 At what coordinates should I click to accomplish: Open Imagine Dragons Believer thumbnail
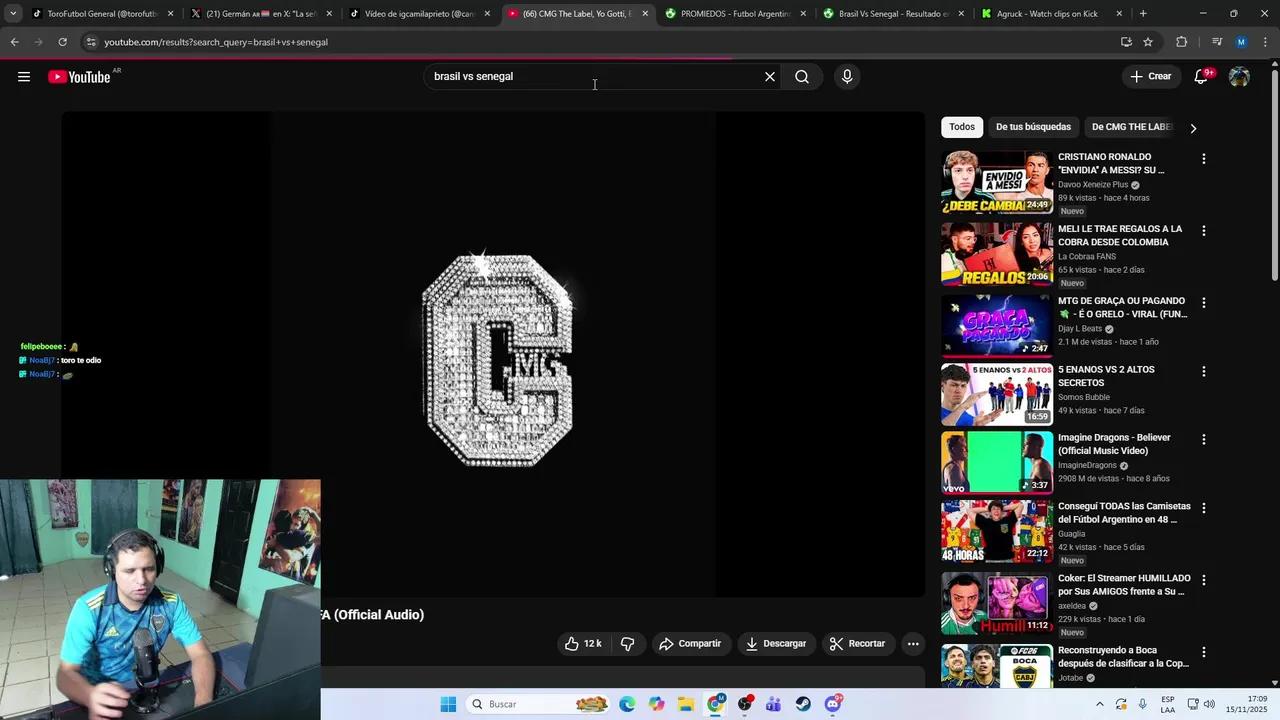pos(997,462)
